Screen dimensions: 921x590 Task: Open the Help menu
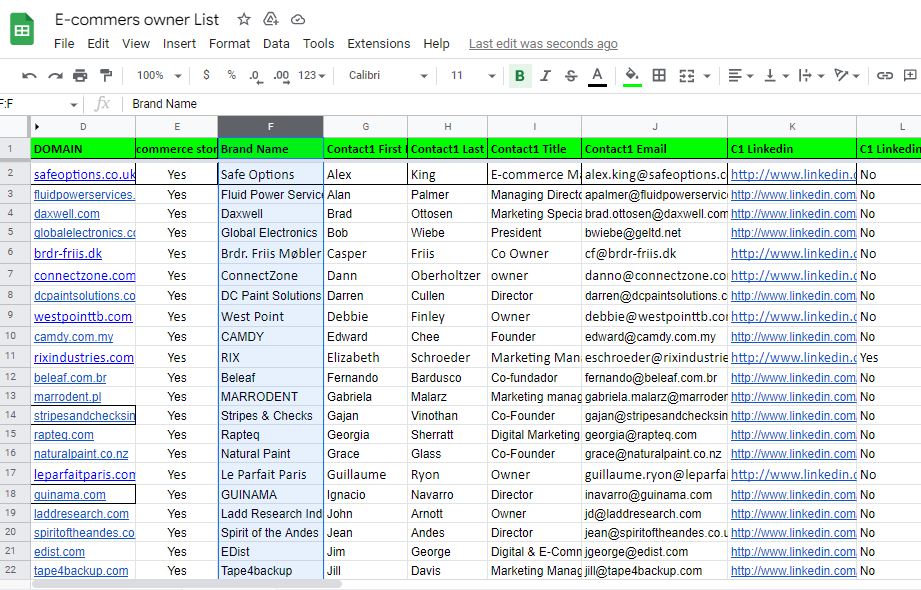pos(436,43)
